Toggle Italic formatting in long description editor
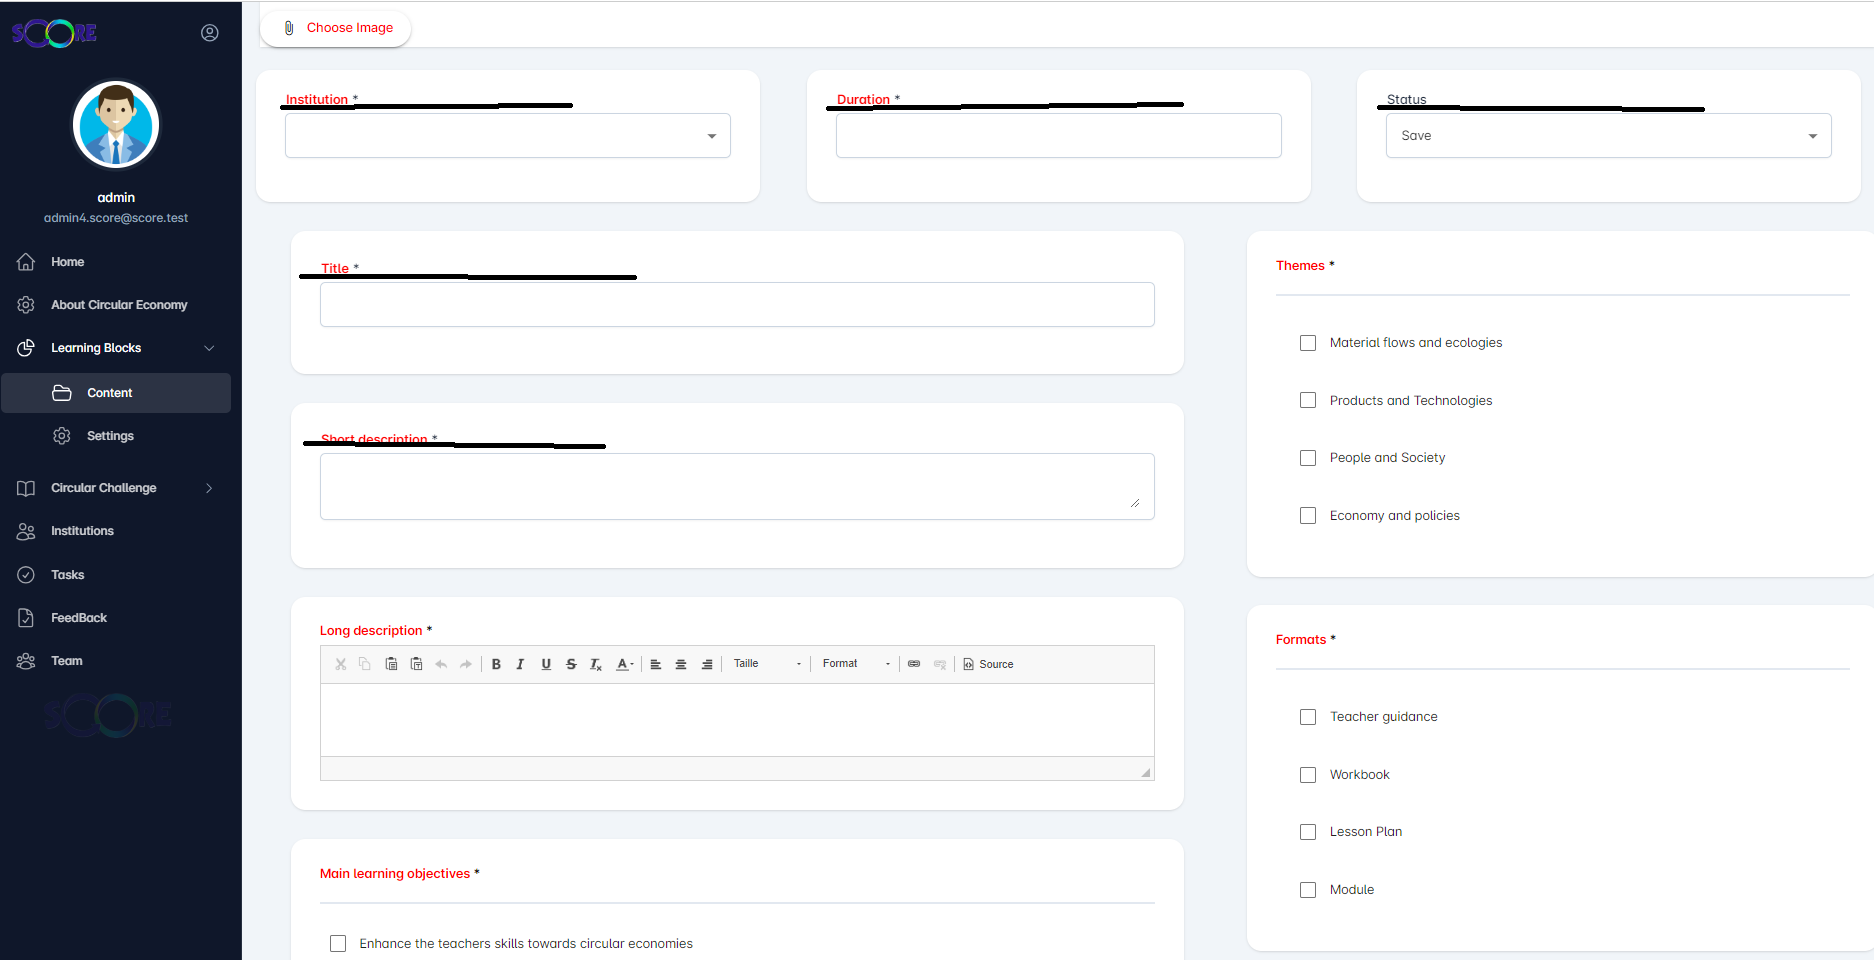Screen dimensions: 1874x960 [520, 664]
